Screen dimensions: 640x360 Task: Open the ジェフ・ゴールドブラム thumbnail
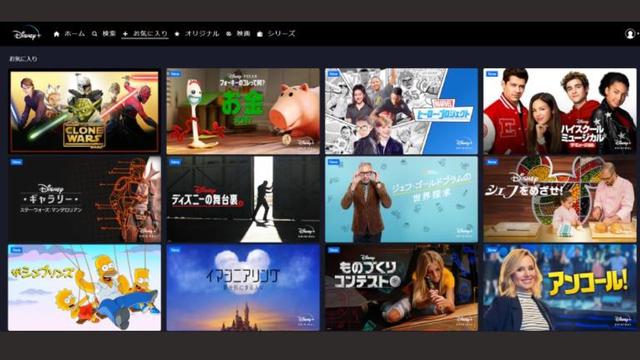pos(401,199)
